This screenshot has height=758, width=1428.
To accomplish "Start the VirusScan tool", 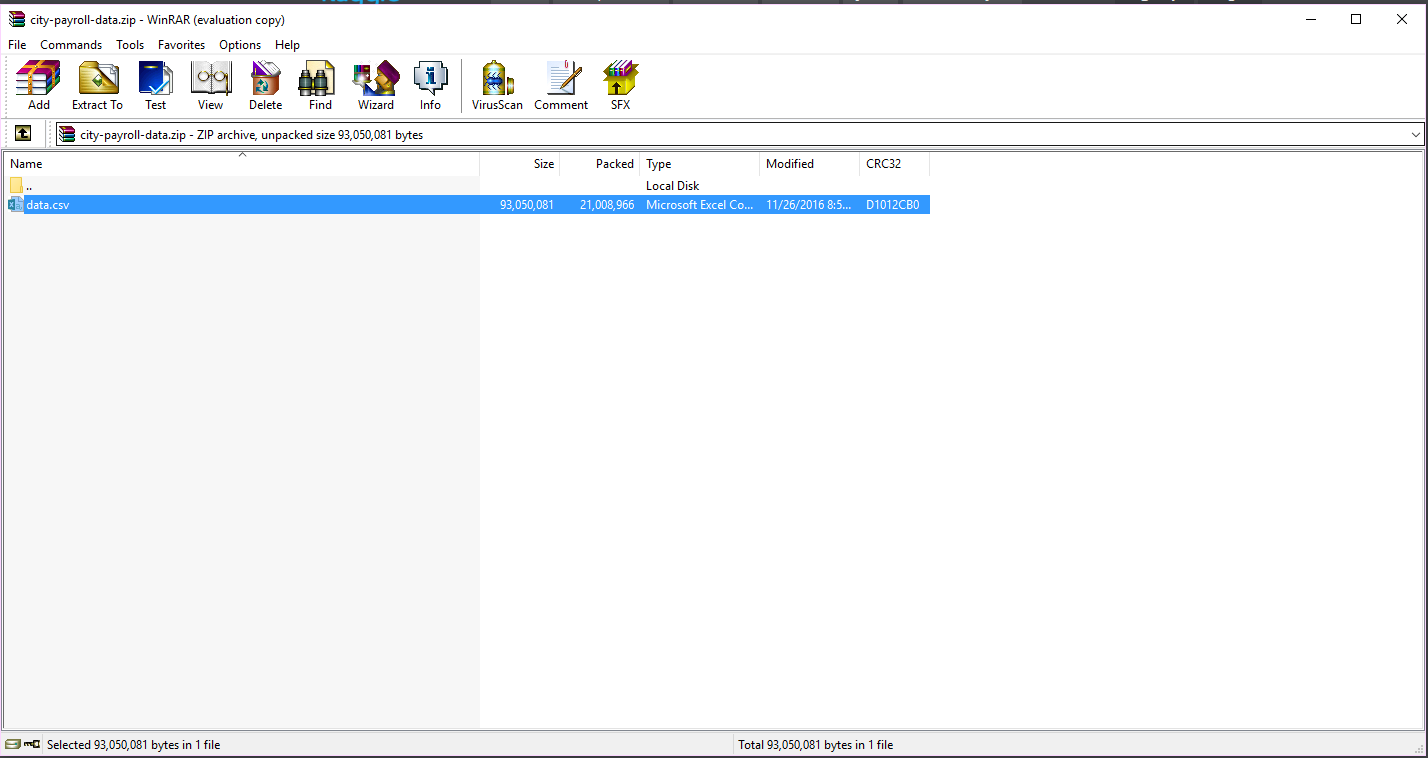I will tap(497, 86).
